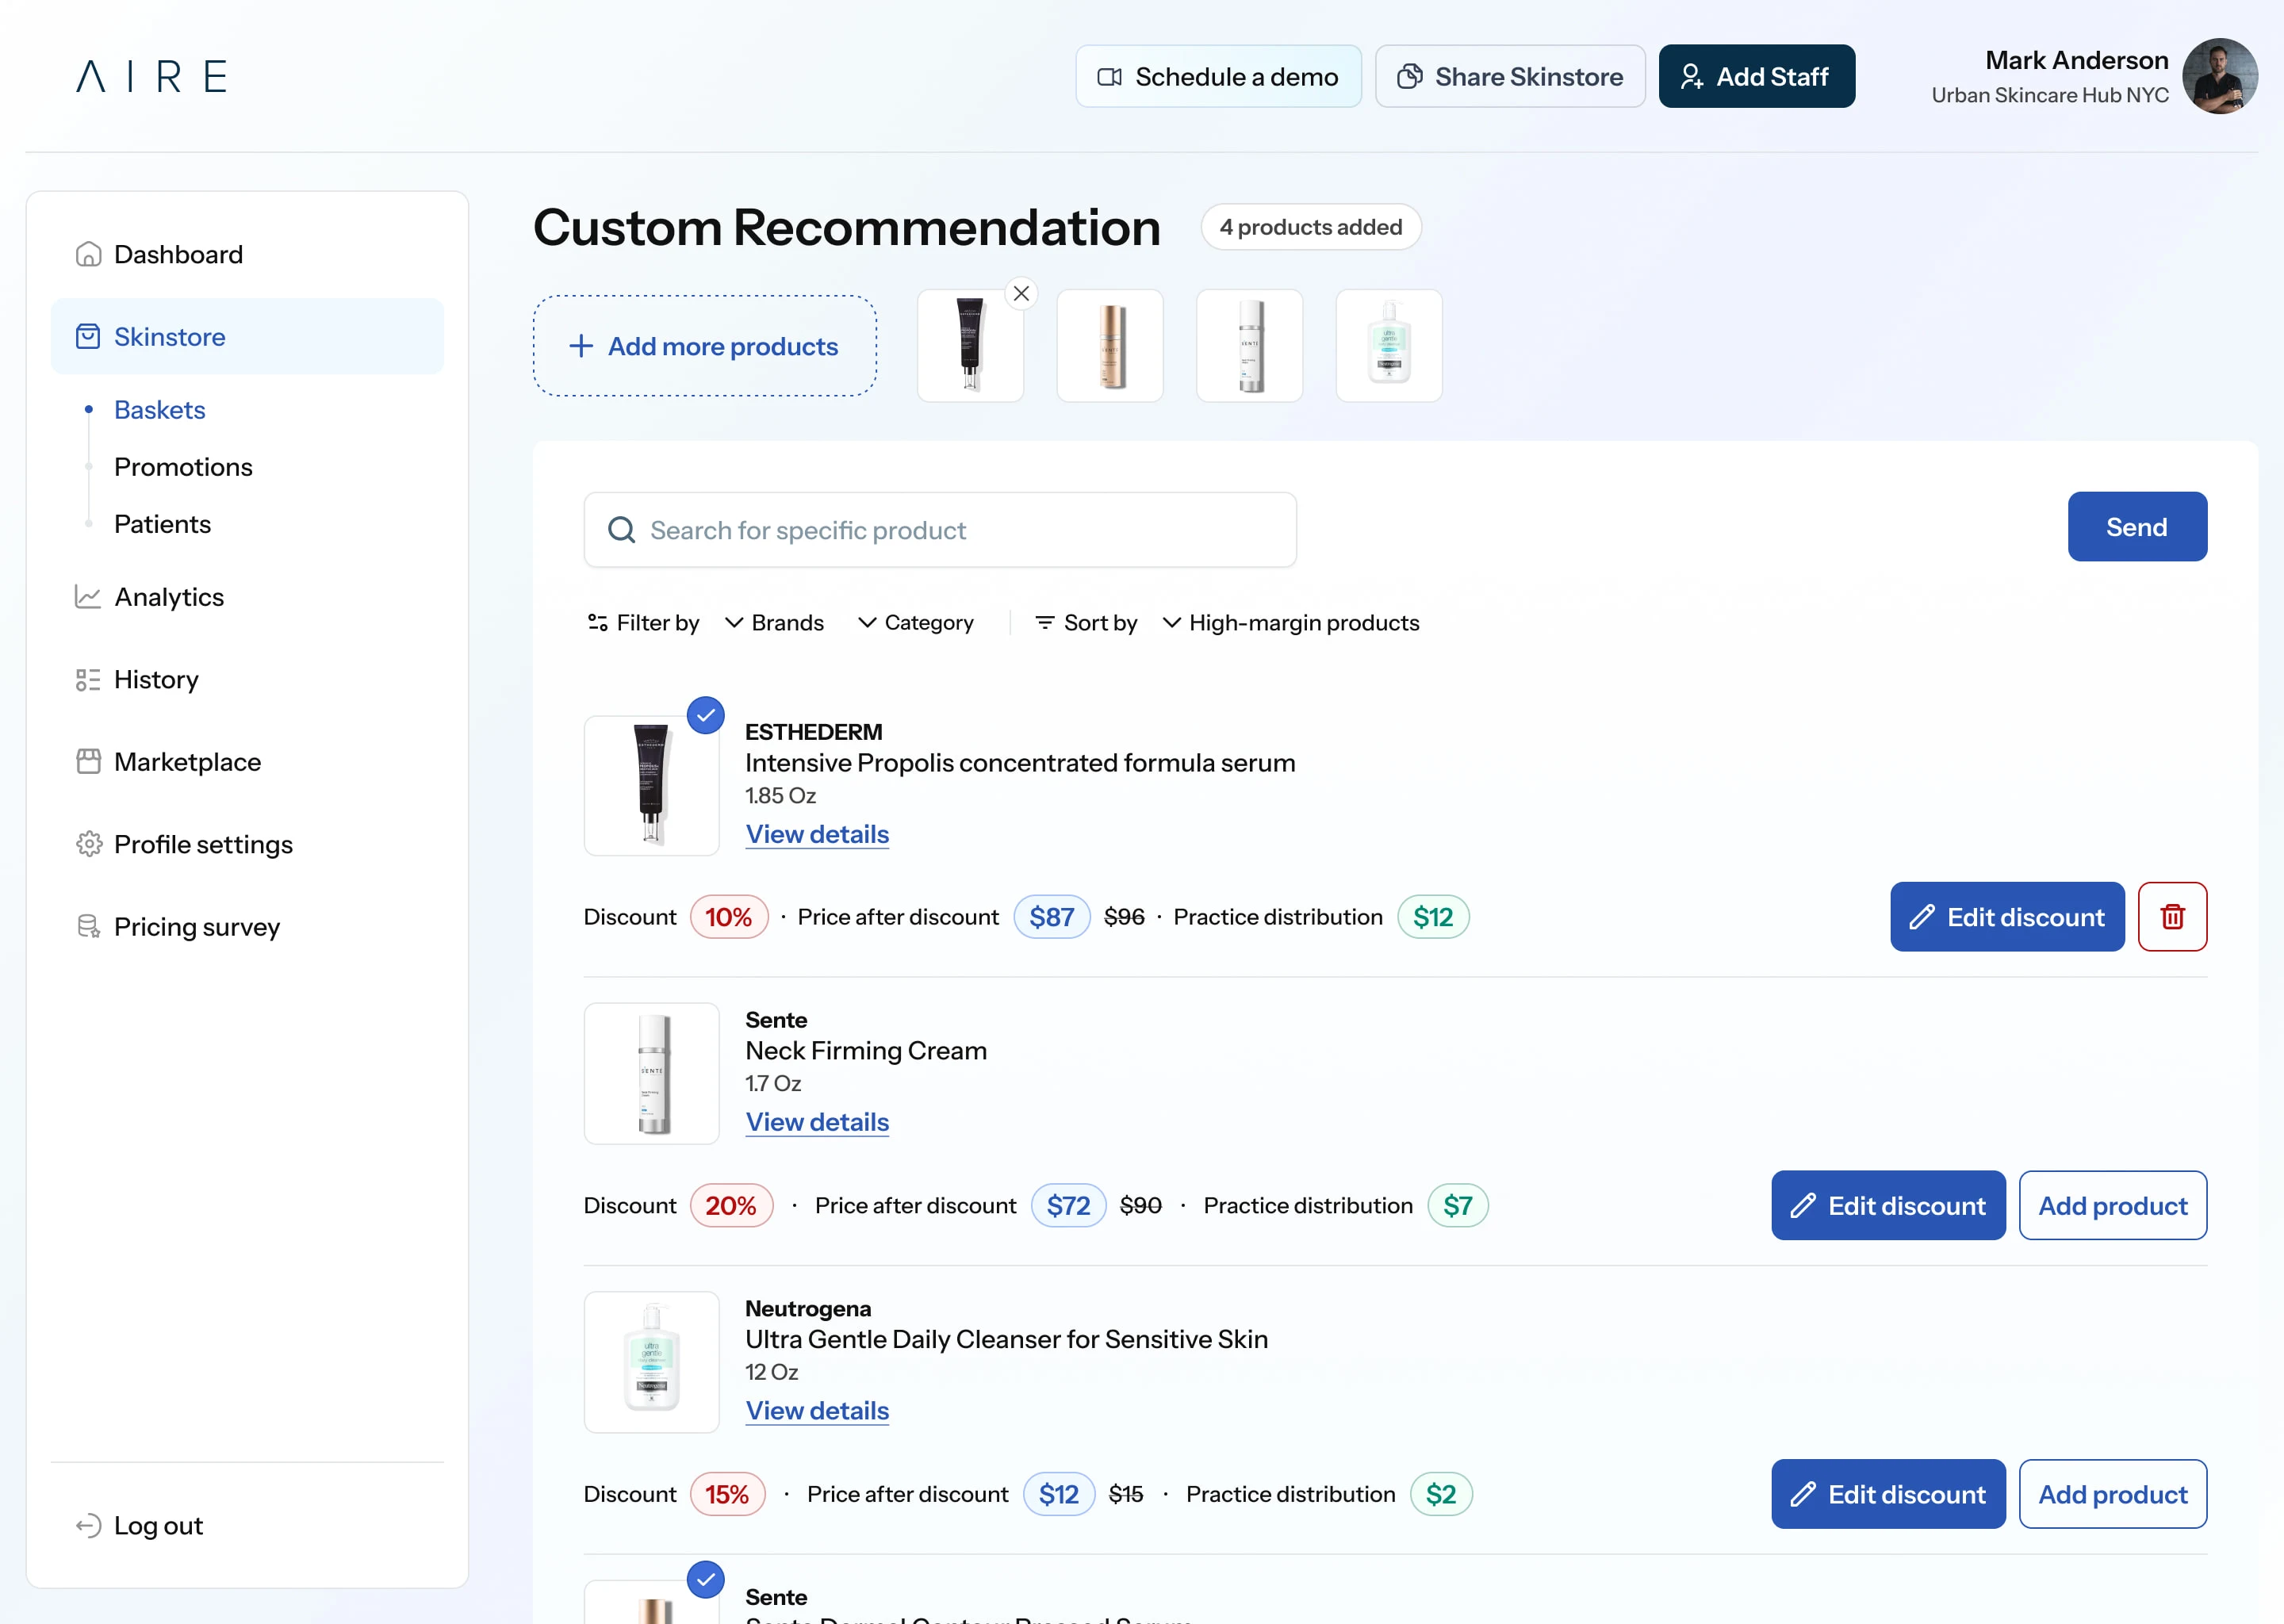Screen dimensions: 2284x1624
Task: Delete Esthederm serum with trash icon
Action: pos(2172,916)
